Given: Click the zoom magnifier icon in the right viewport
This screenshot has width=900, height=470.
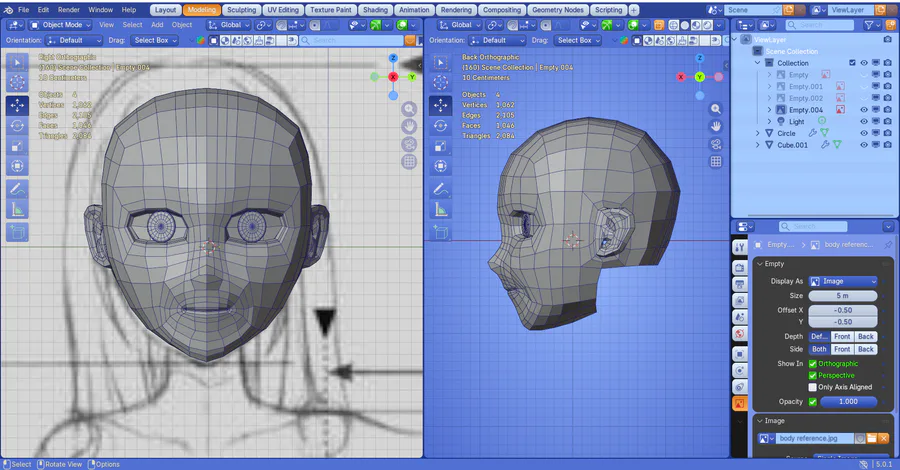Looking at the screenshot, I should [x=716, y=108].
